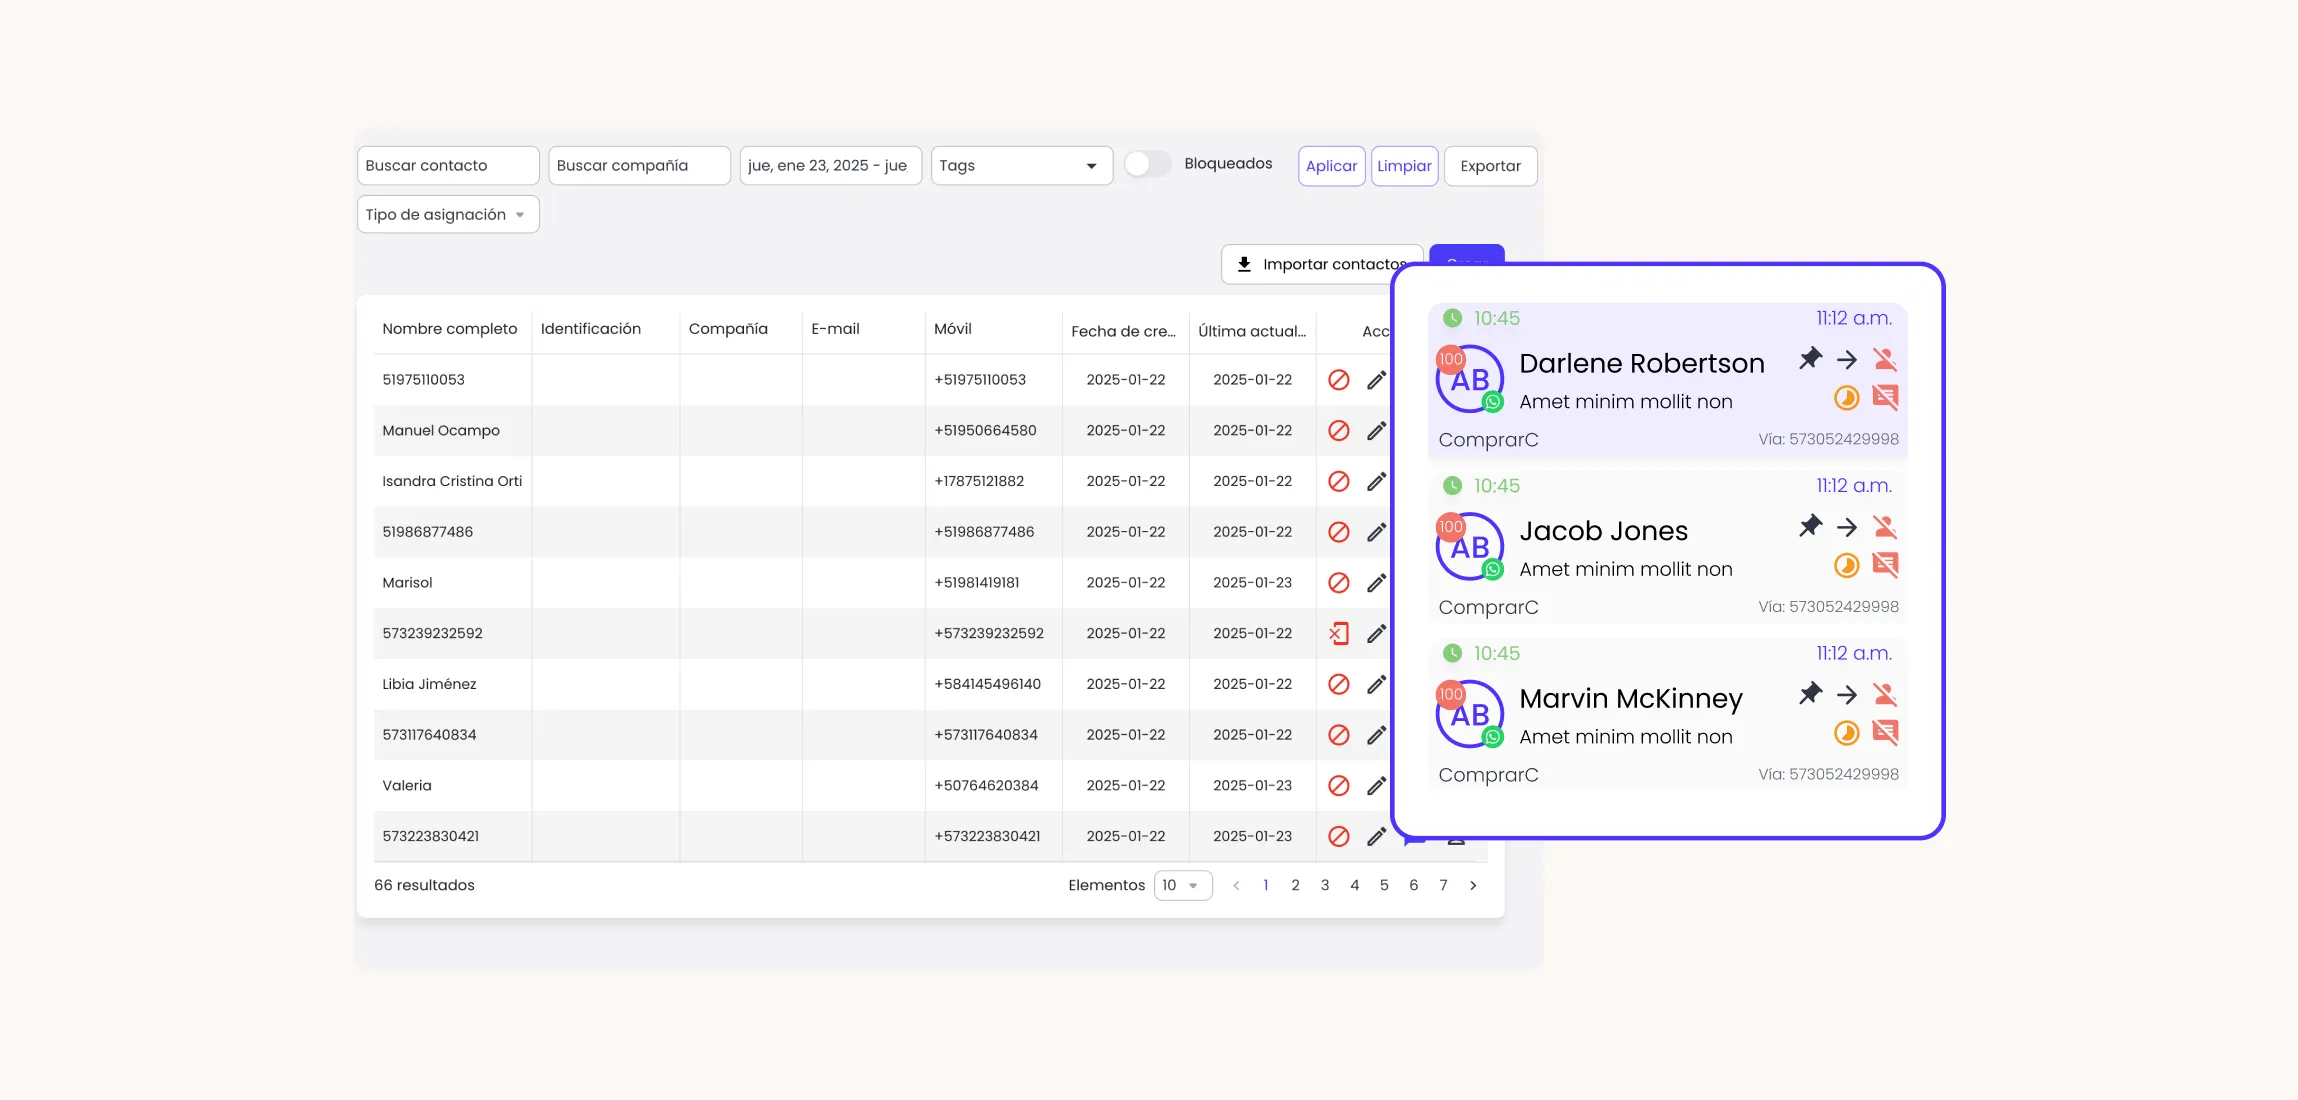This screenshot has height=1100, width=2298.
Task: Go to page 2
Action: (x=1295, y=885)
